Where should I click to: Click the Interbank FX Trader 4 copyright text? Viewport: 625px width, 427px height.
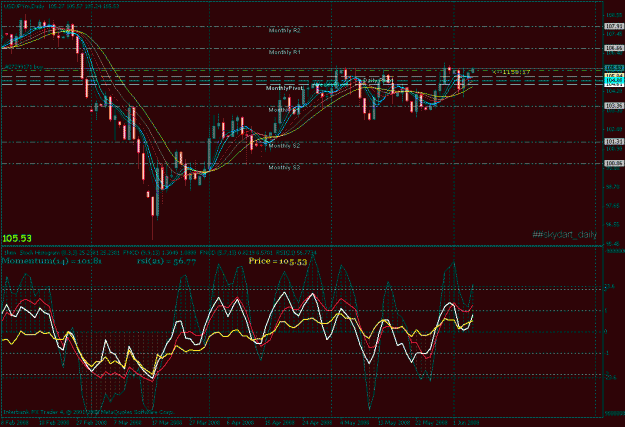coord(88,412)
